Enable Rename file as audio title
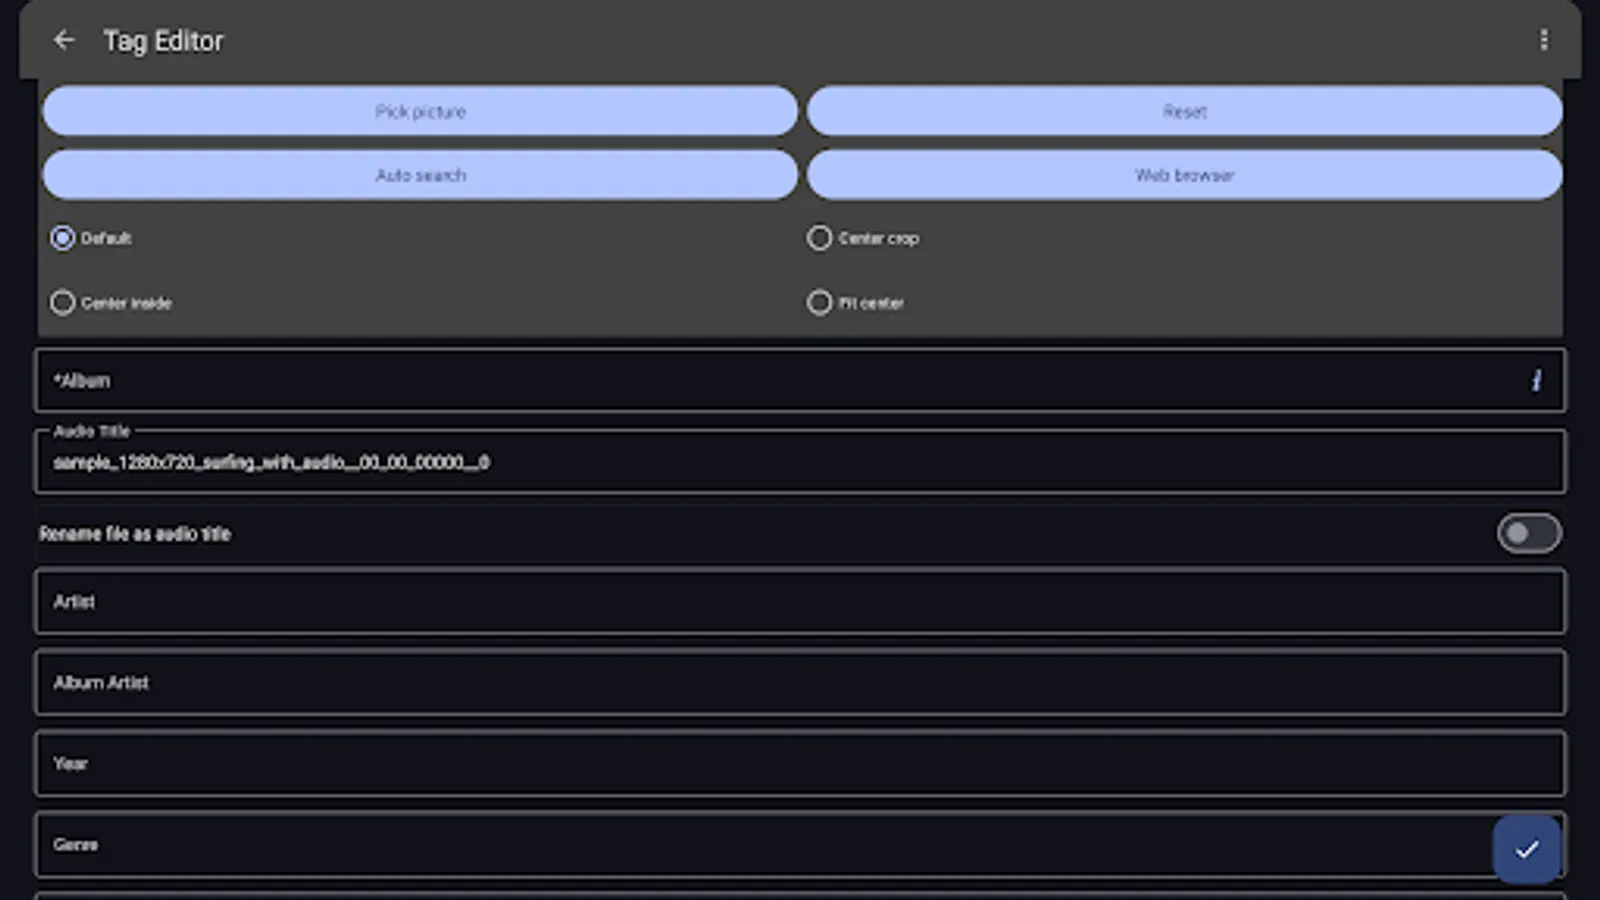 [1527, 533]
